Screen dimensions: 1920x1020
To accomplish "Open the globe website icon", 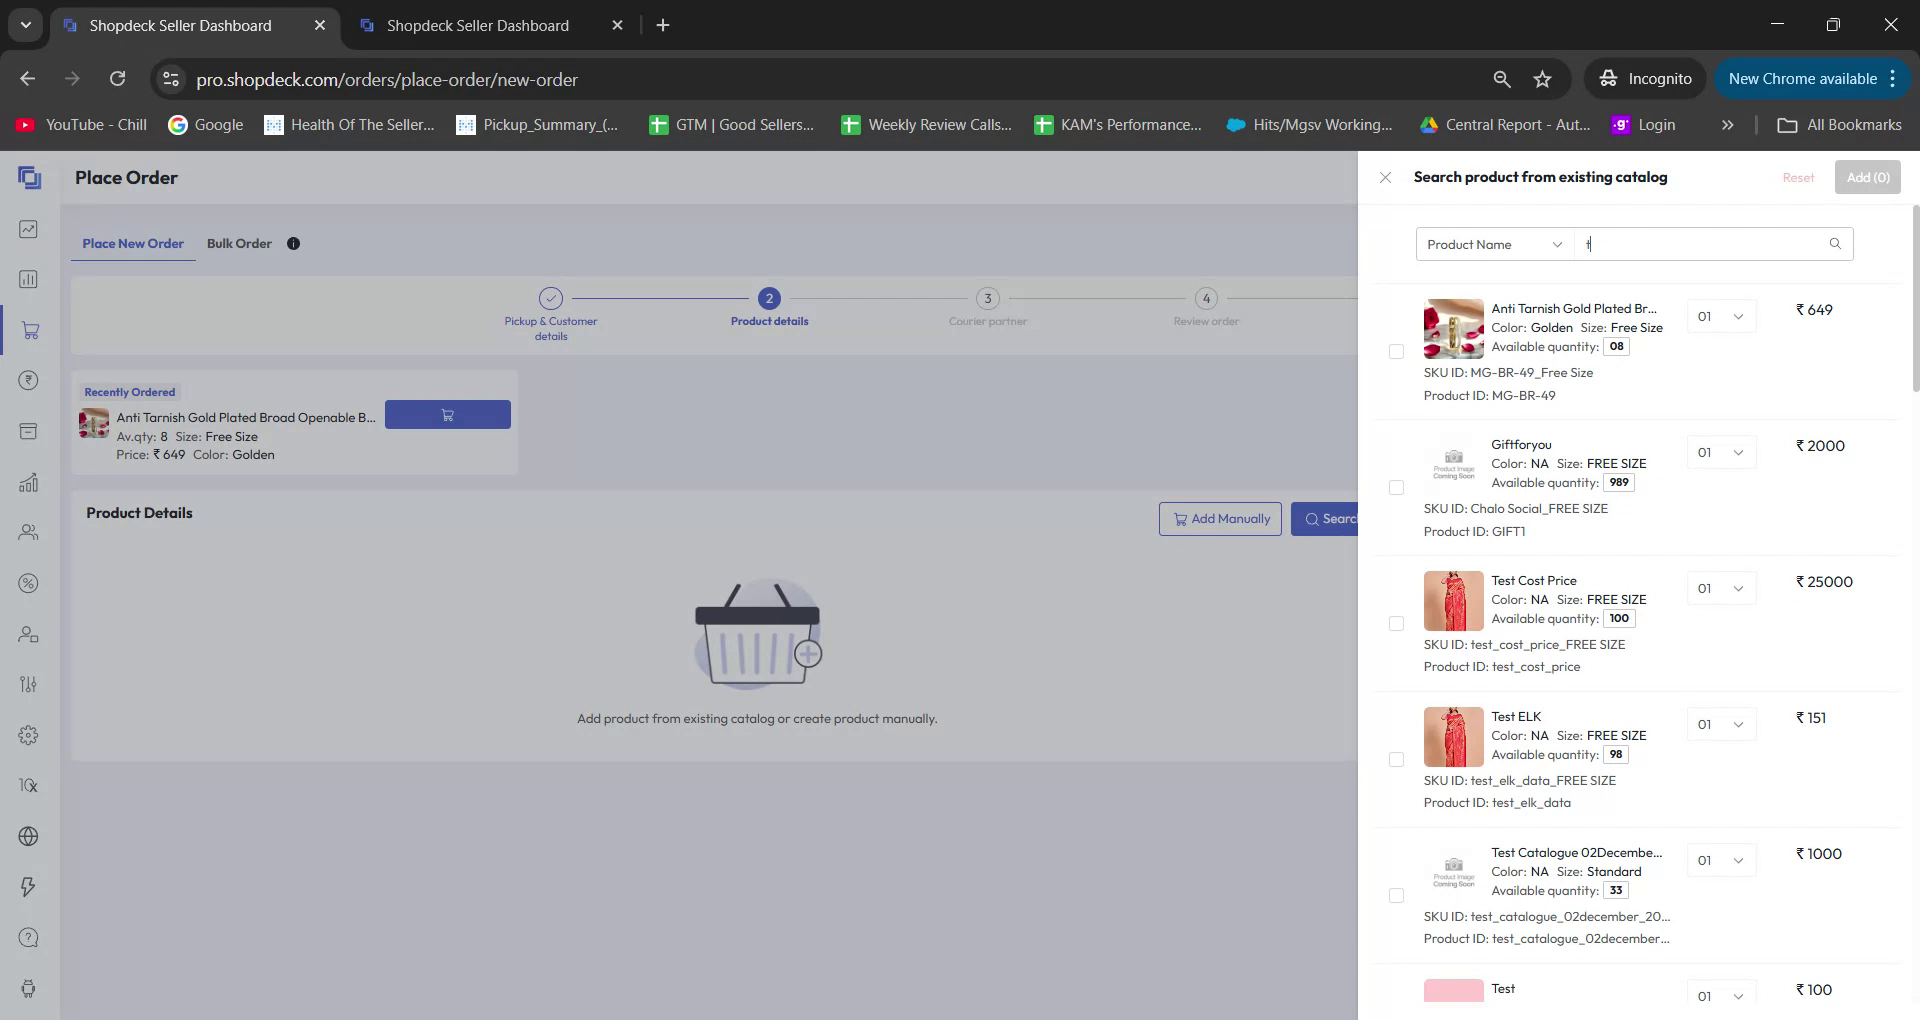I will click(x=28, y=836).
